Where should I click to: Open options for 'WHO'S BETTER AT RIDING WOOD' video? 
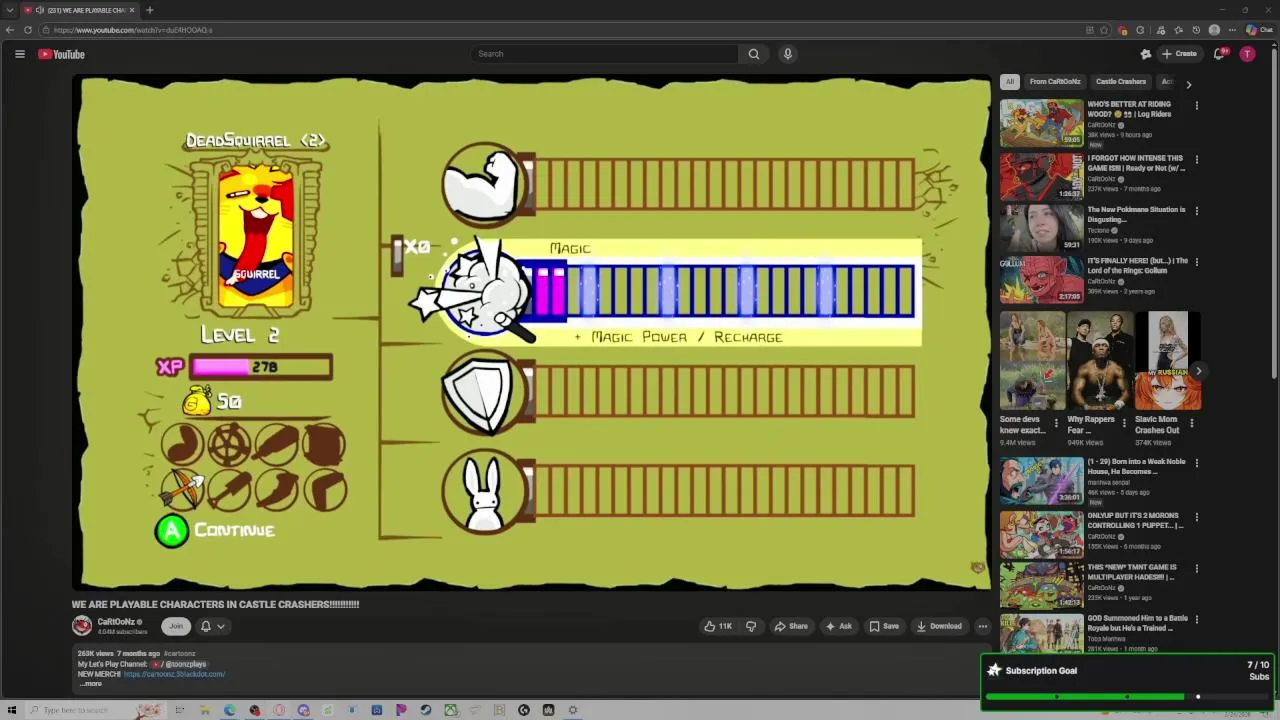(x=1196, y=105)
